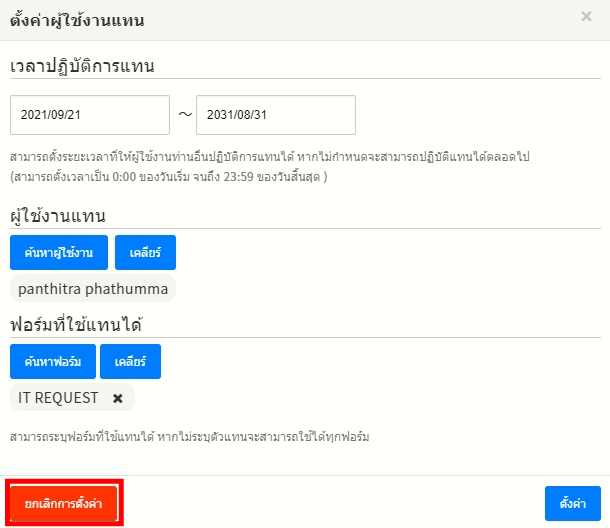This screenshot has height=528, width=610.
Task: Click the ผู้ใช้งานแทน section heading
Action: coord(58,216)
